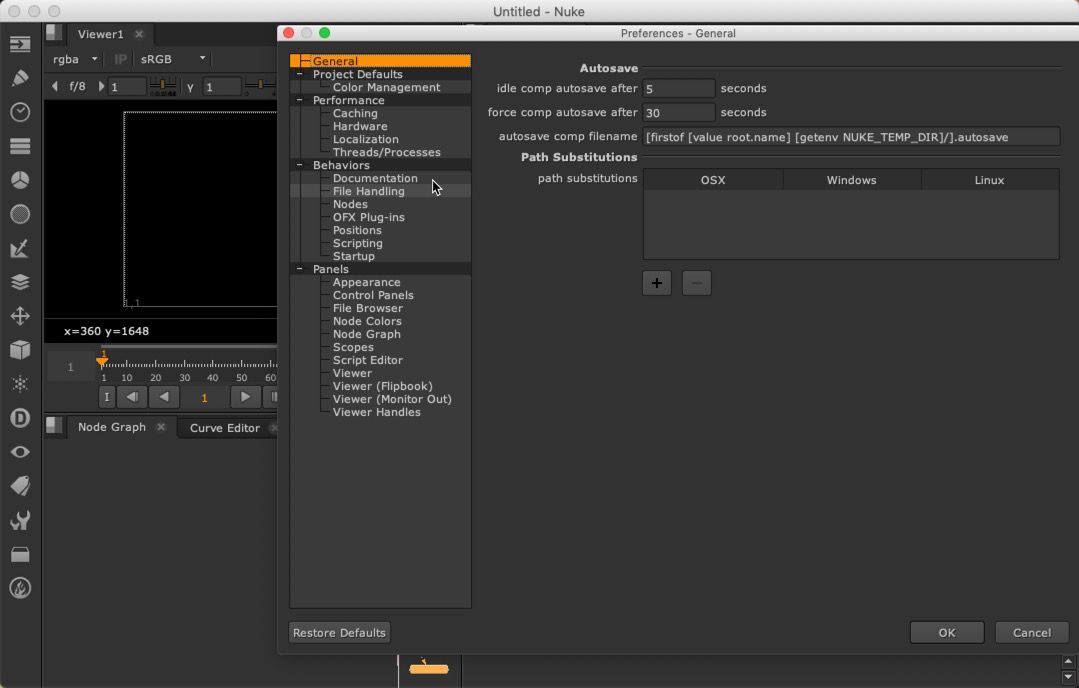Close the Viewer1 tab

tap(139, 34)
